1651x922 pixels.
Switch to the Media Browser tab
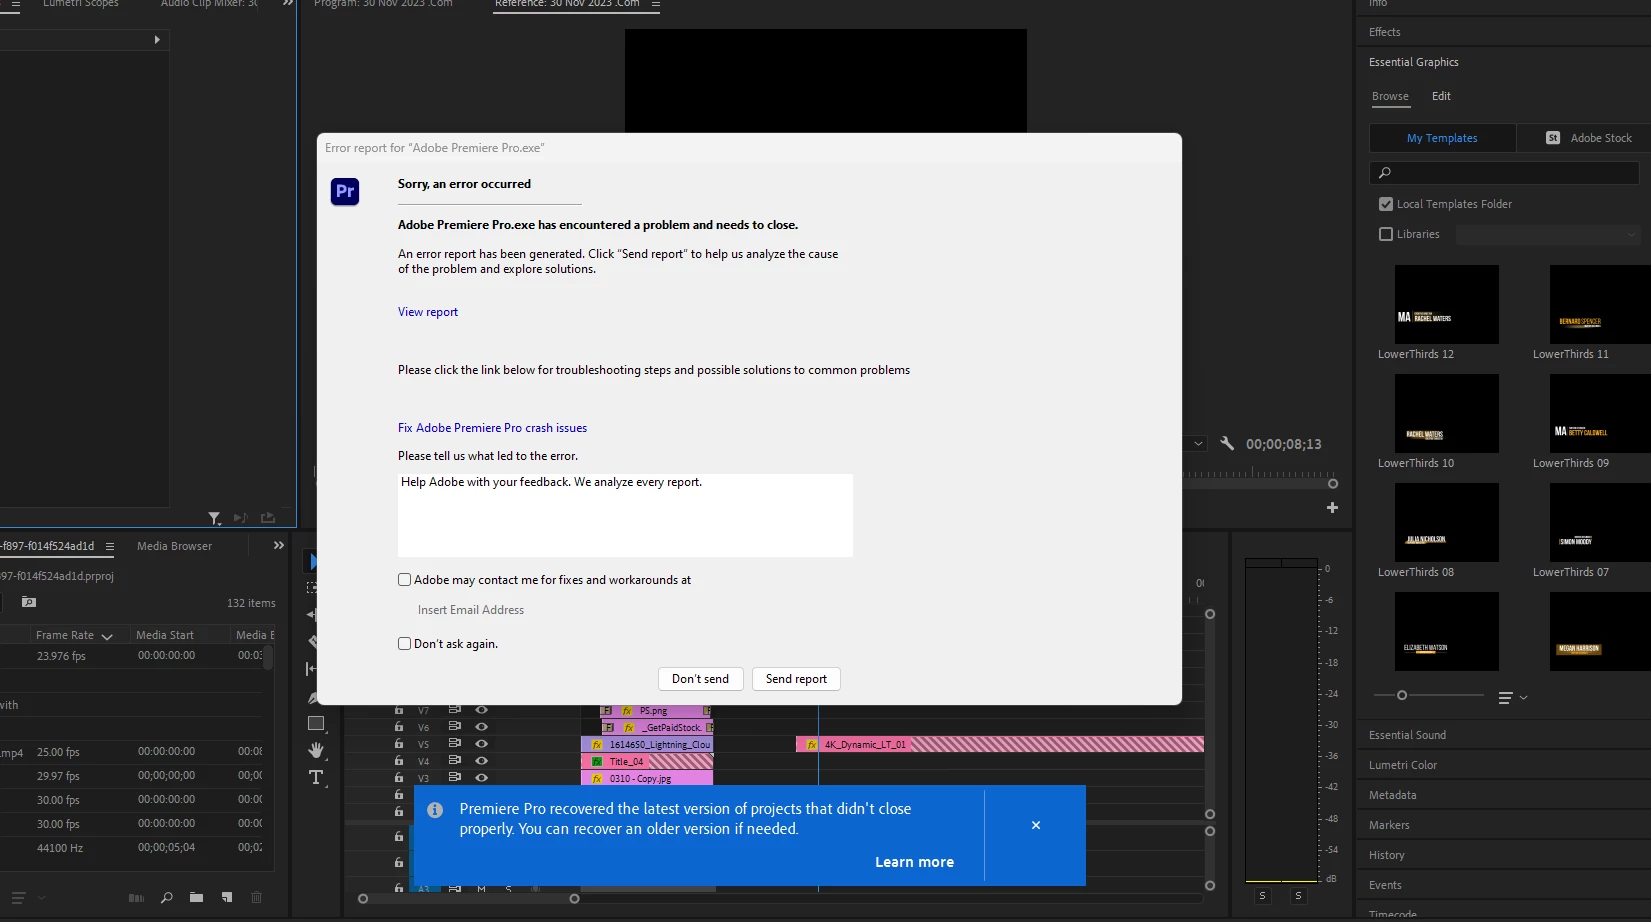(174, 547)
